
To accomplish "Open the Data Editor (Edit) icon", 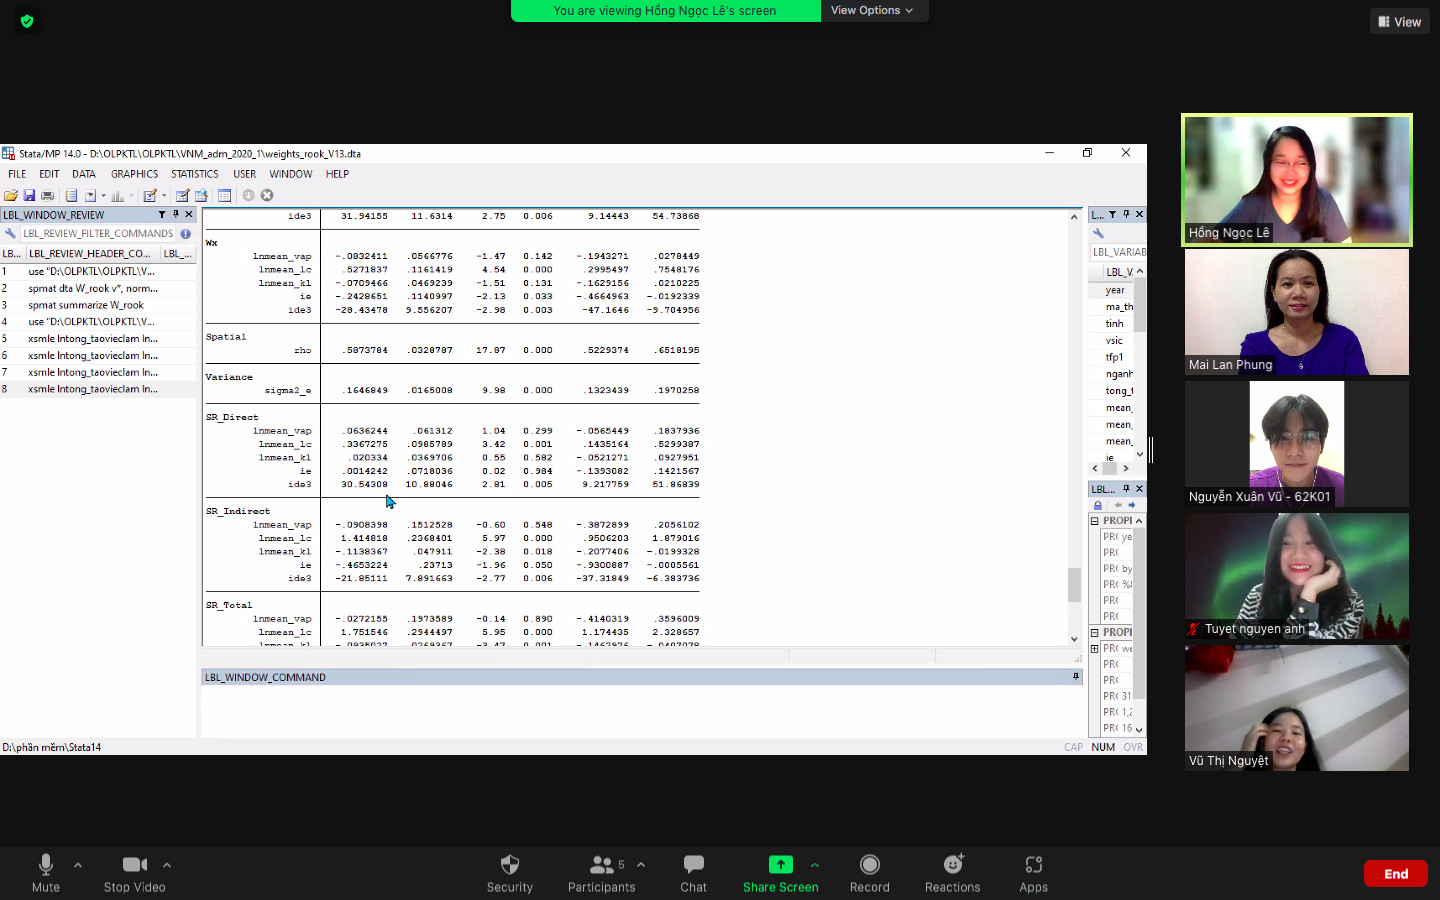I will click(182, 196).
